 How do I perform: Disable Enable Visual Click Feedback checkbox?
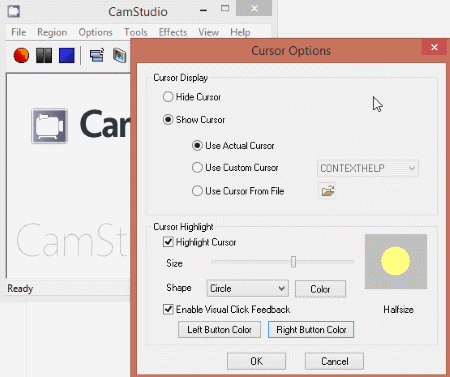click(x=168, y=309)
